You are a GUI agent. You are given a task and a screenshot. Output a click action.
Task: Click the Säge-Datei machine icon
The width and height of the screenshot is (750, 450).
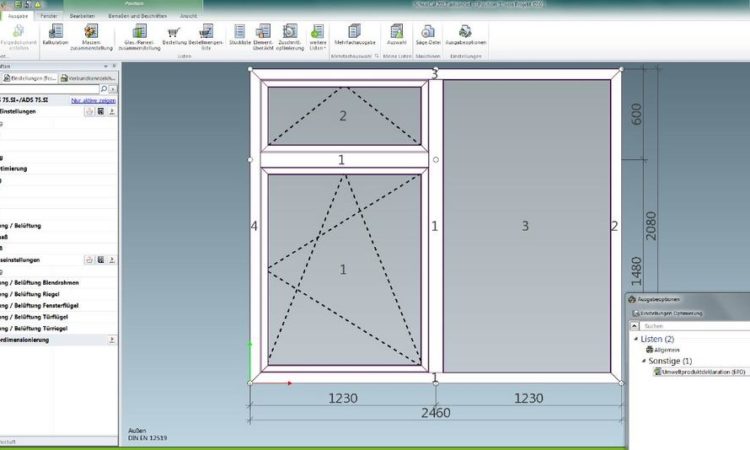427,36
